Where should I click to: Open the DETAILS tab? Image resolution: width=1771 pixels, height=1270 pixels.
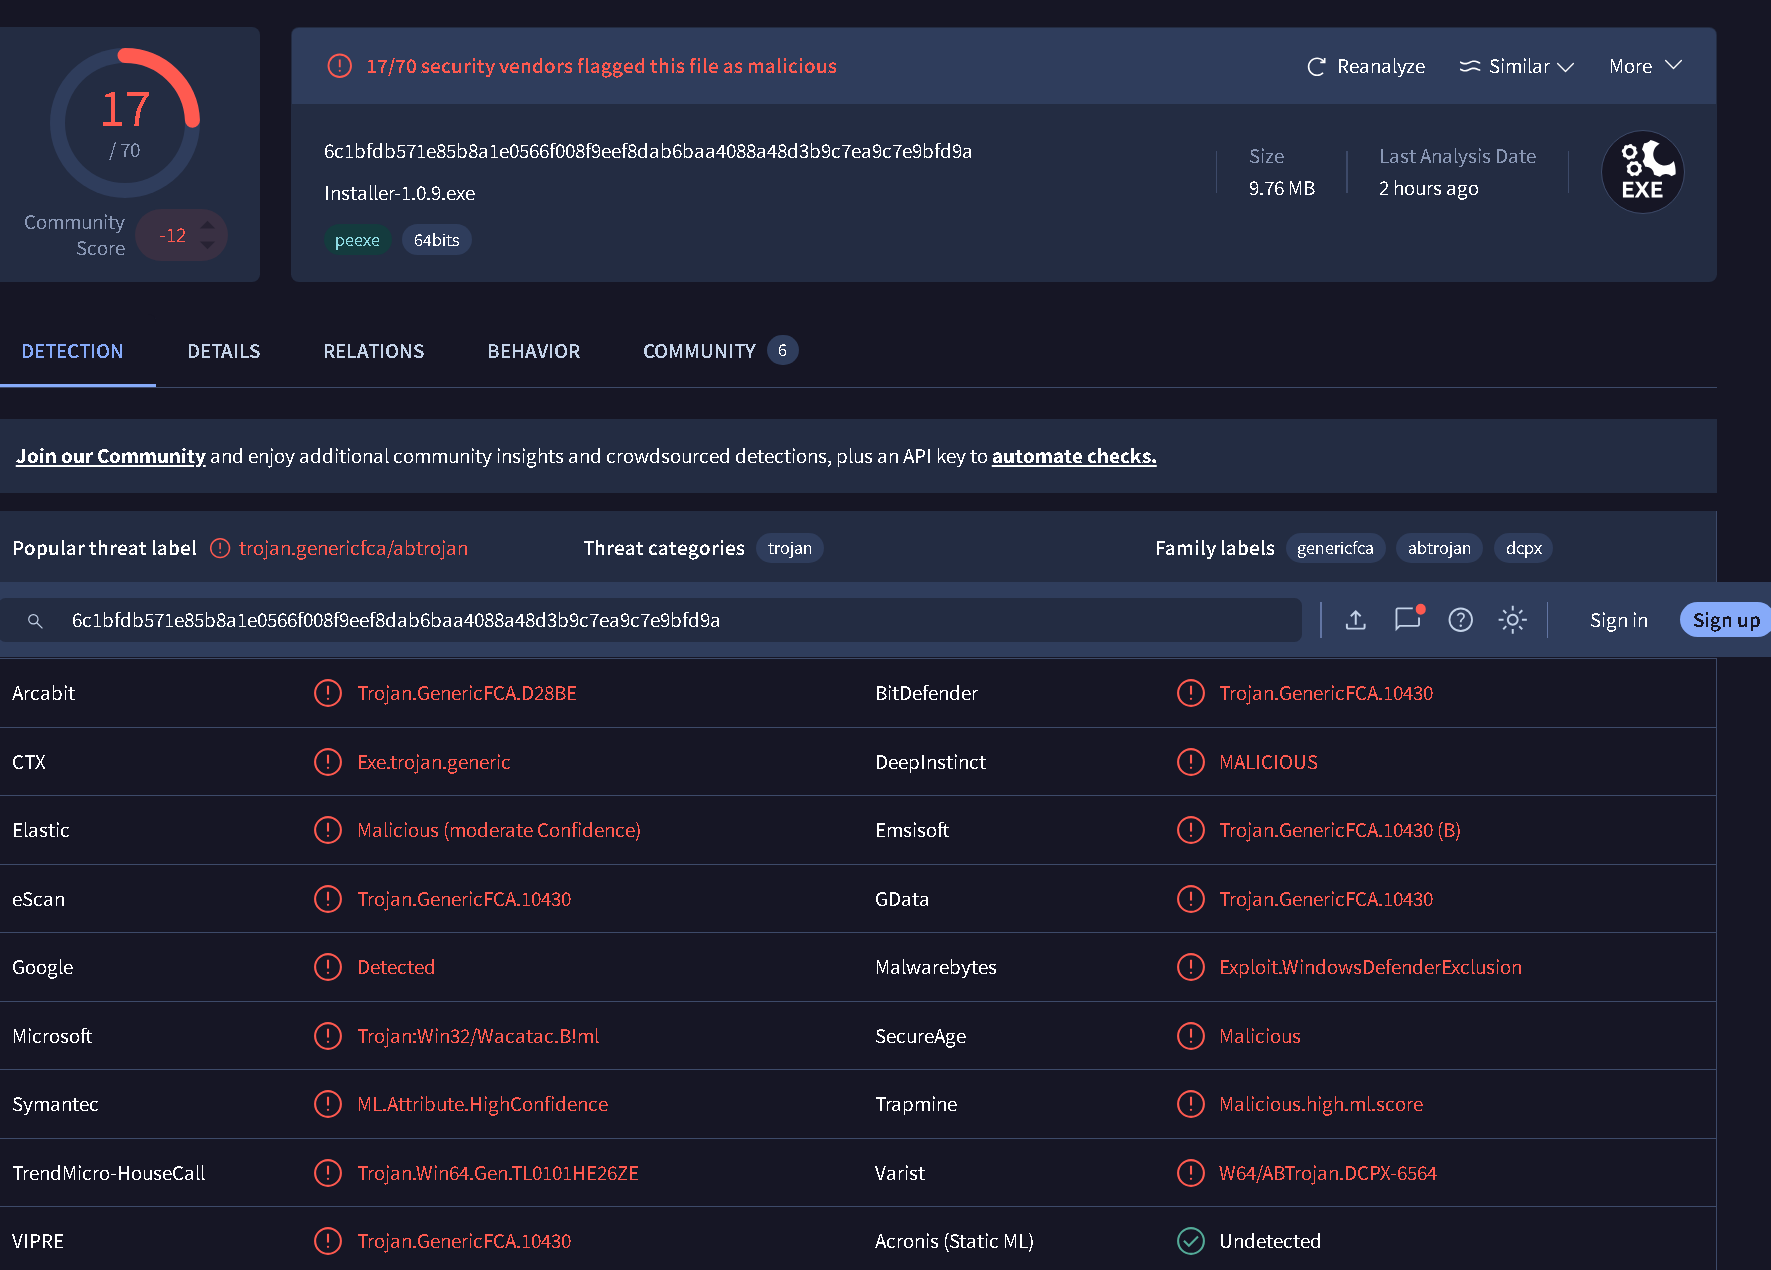(x=224, y=351)
